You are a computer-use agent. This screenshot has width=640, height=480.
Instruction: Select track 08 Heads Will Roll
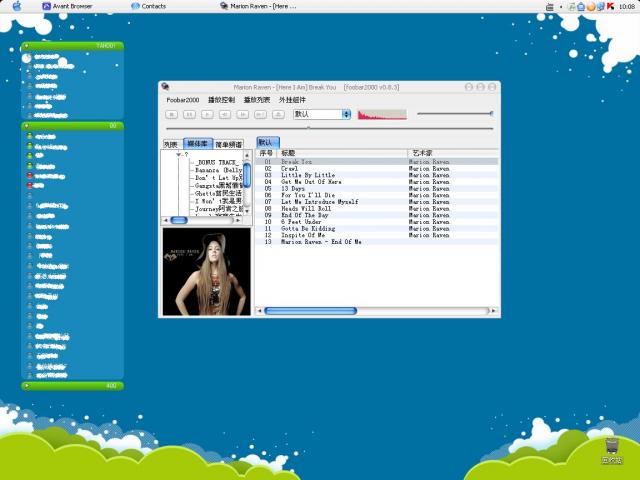377,209
